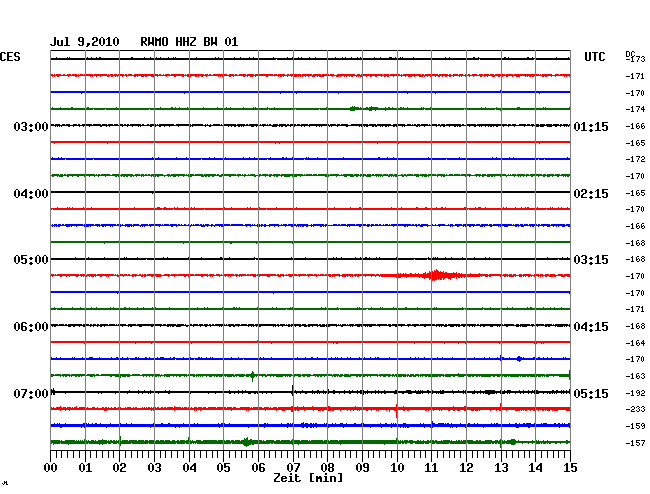
Task: Select the CES column header
Action: [10, 57]
